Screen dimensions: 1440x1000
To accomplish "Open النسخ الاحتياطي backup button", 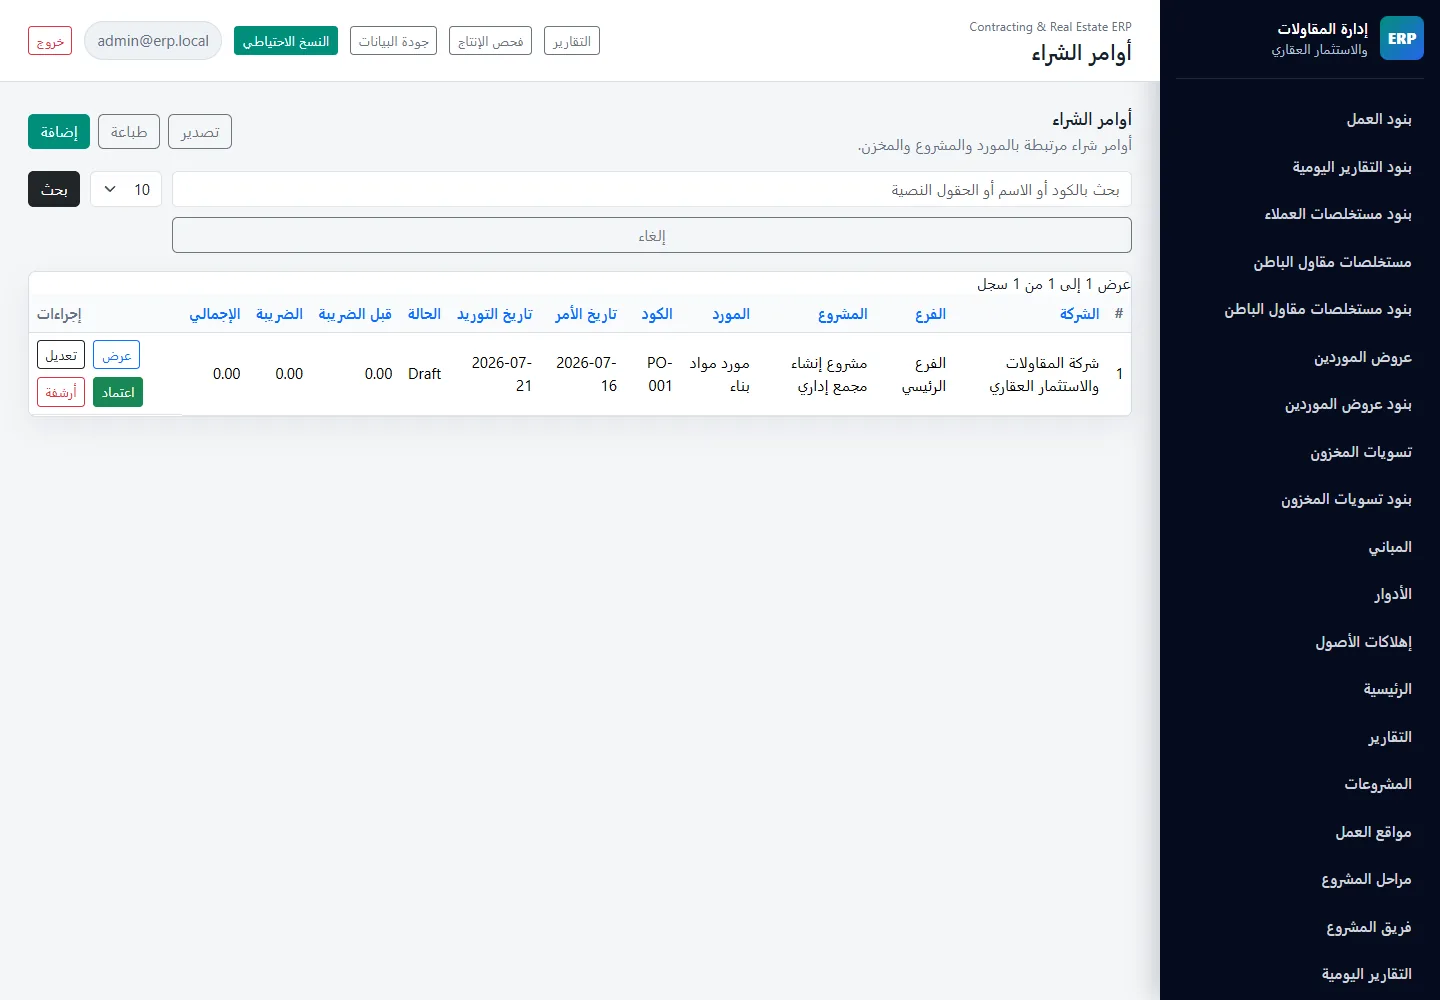I will pos(286,41).
